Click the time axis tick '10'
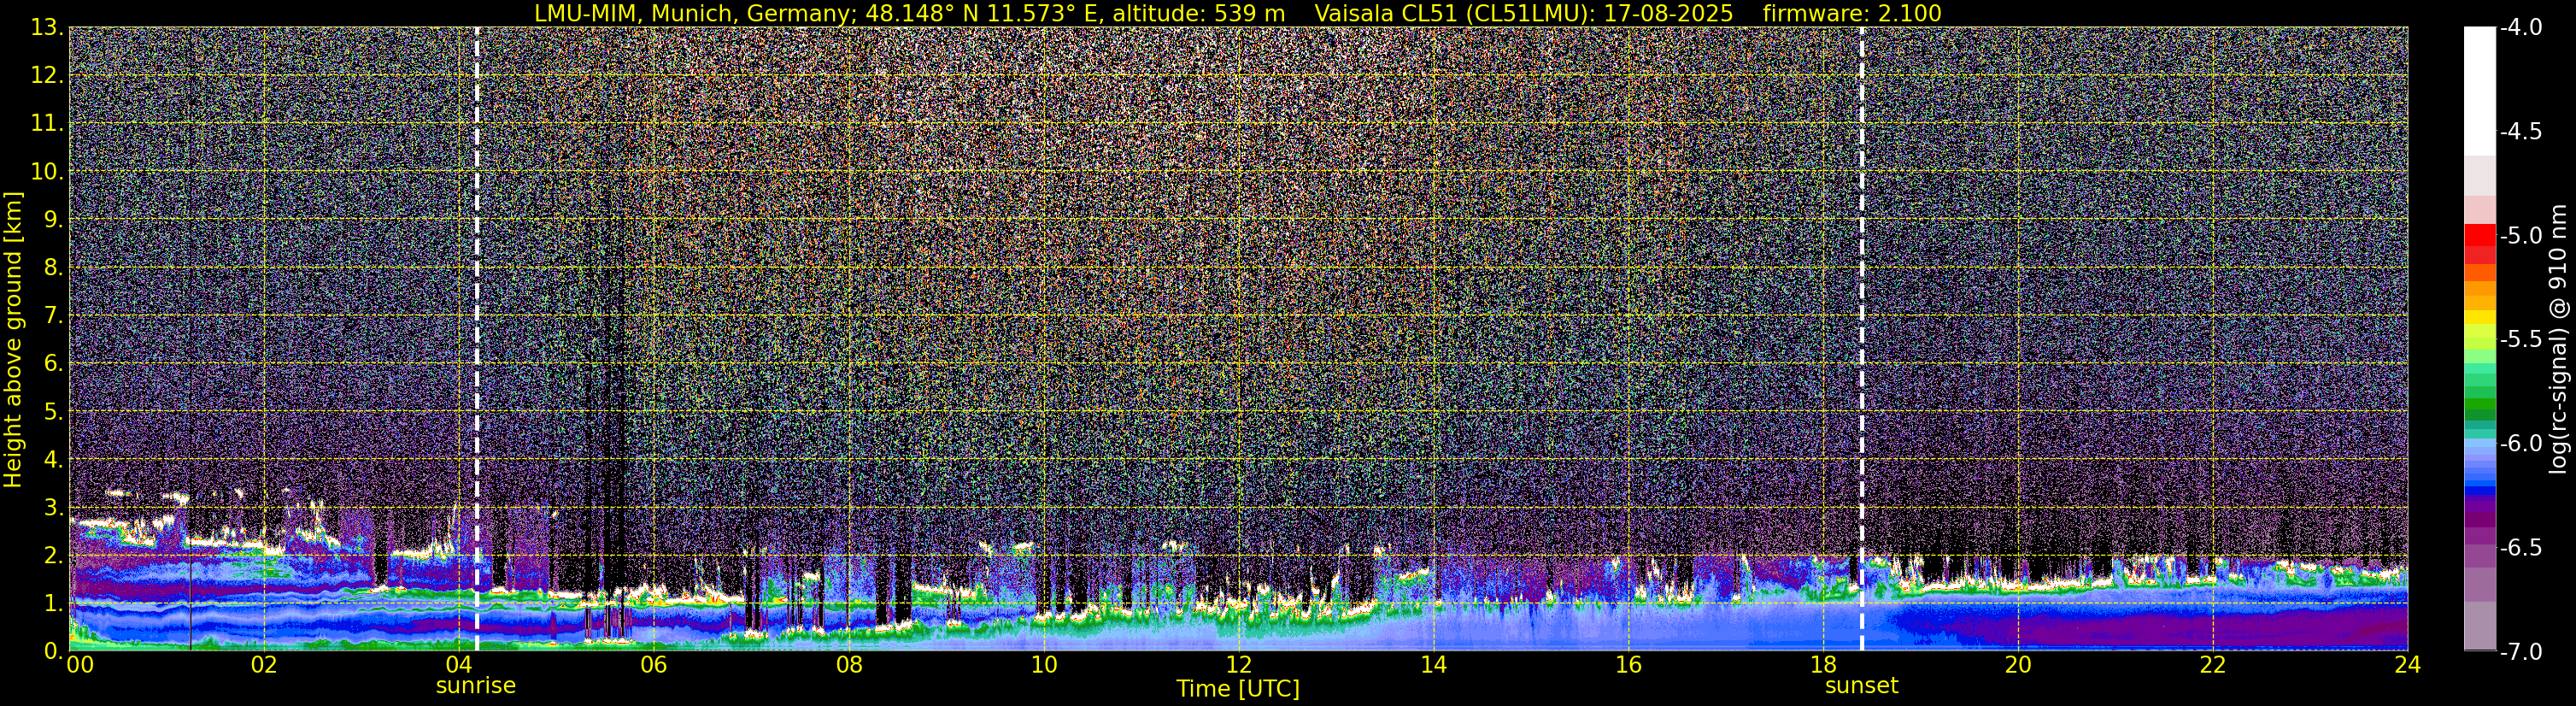Viewport: 2576px width, 706px height. (x=1043, y=665)
